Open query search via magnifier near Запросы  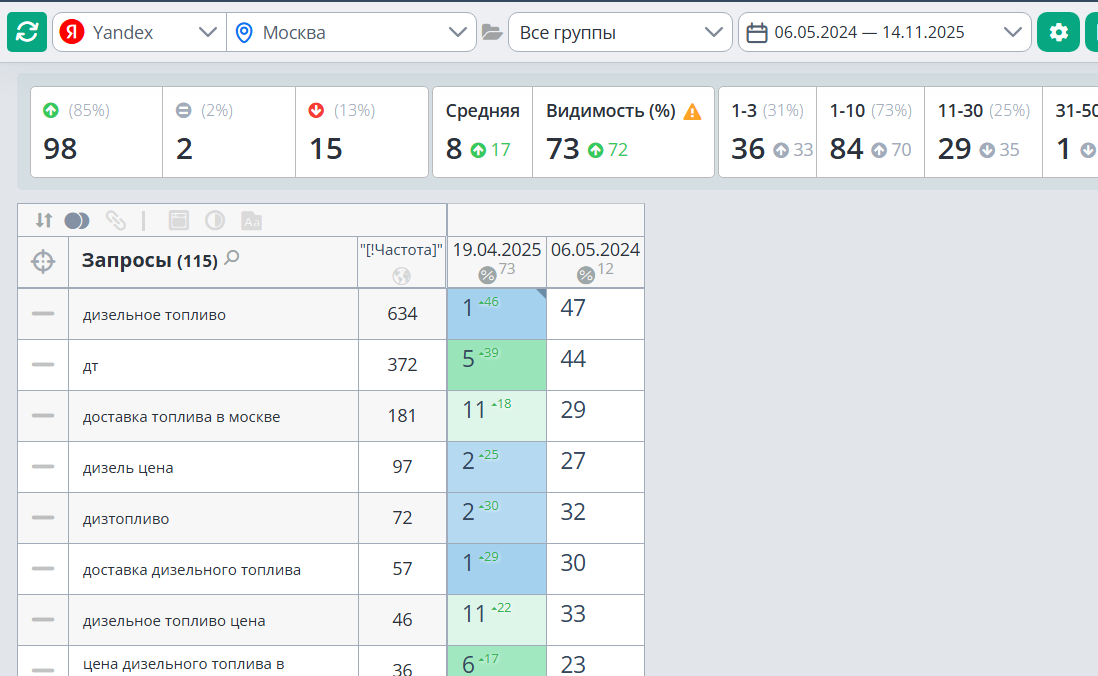[232, 258]
